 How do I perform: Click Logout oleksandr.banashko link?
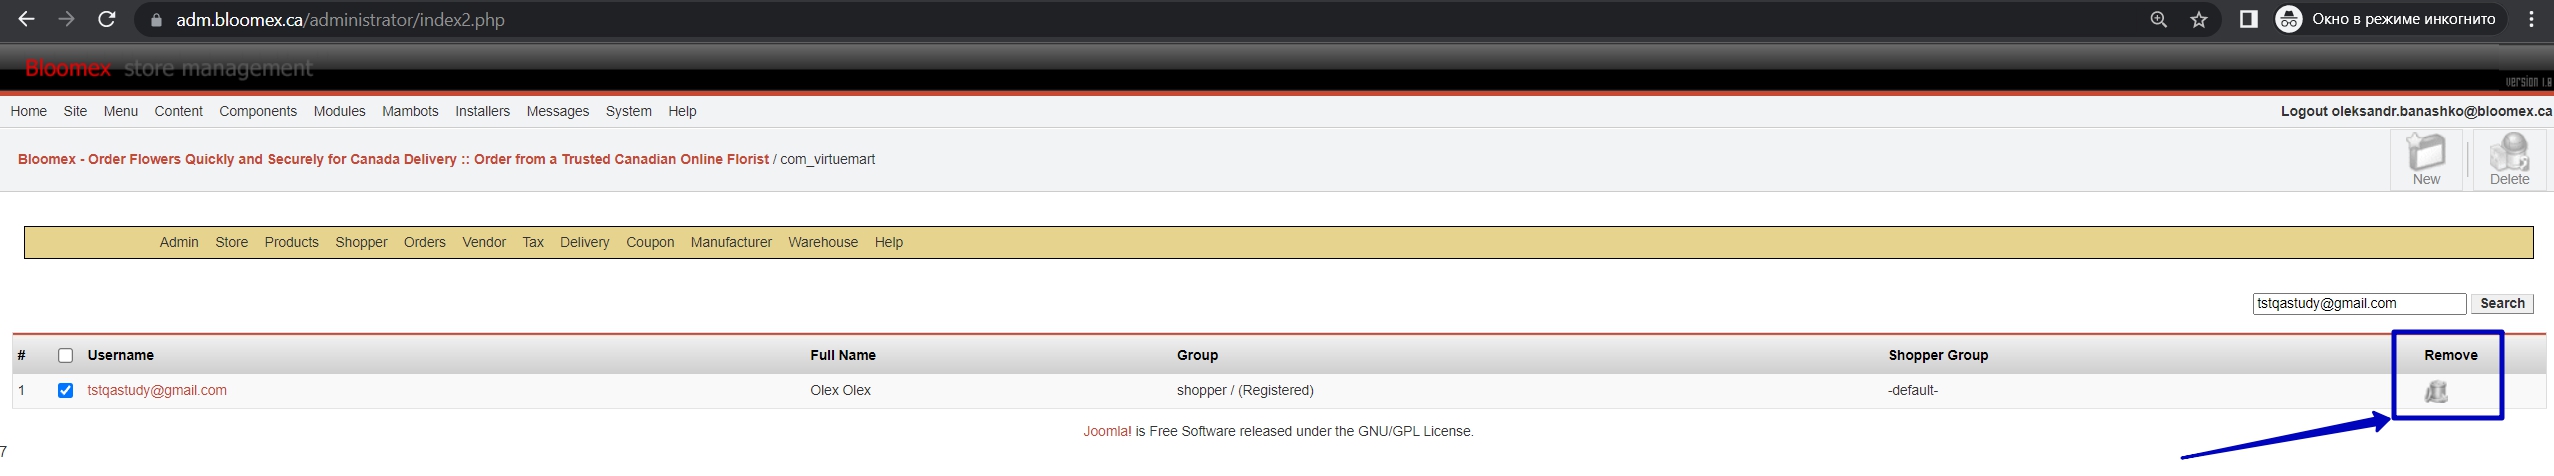(2416, 111)
